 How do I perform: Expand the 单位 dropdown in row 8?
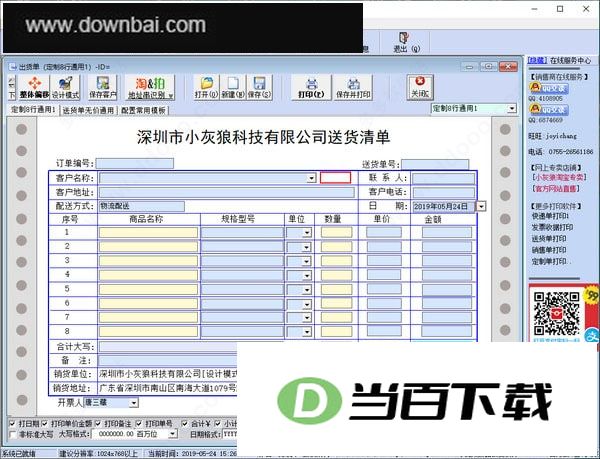click(307, 332)
